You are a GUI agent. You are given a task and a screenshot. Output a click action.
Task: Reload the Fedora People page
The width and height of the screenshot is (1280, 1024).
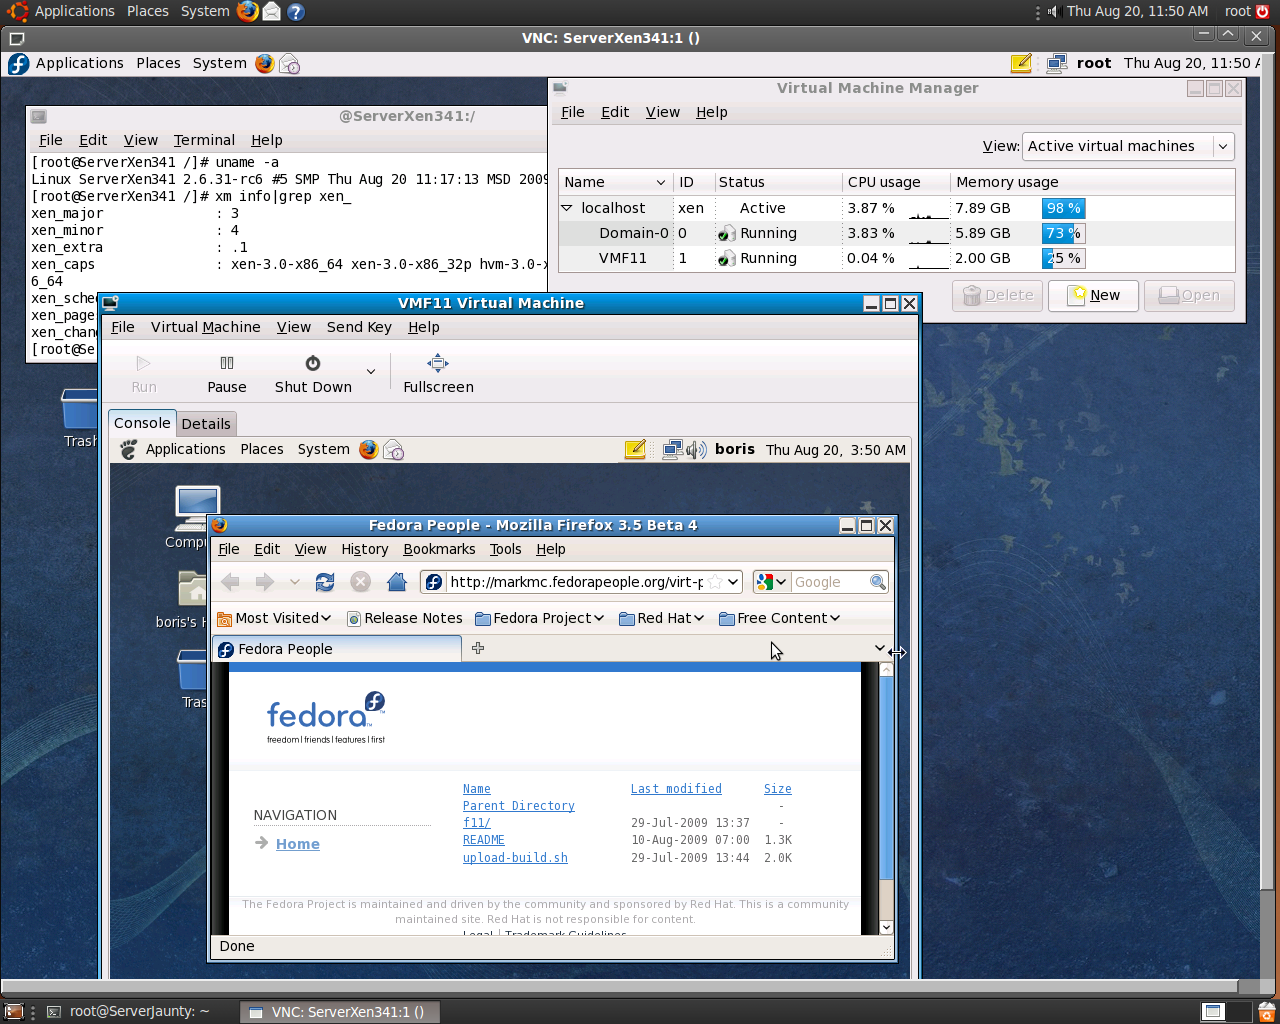(x=325, y=582)
